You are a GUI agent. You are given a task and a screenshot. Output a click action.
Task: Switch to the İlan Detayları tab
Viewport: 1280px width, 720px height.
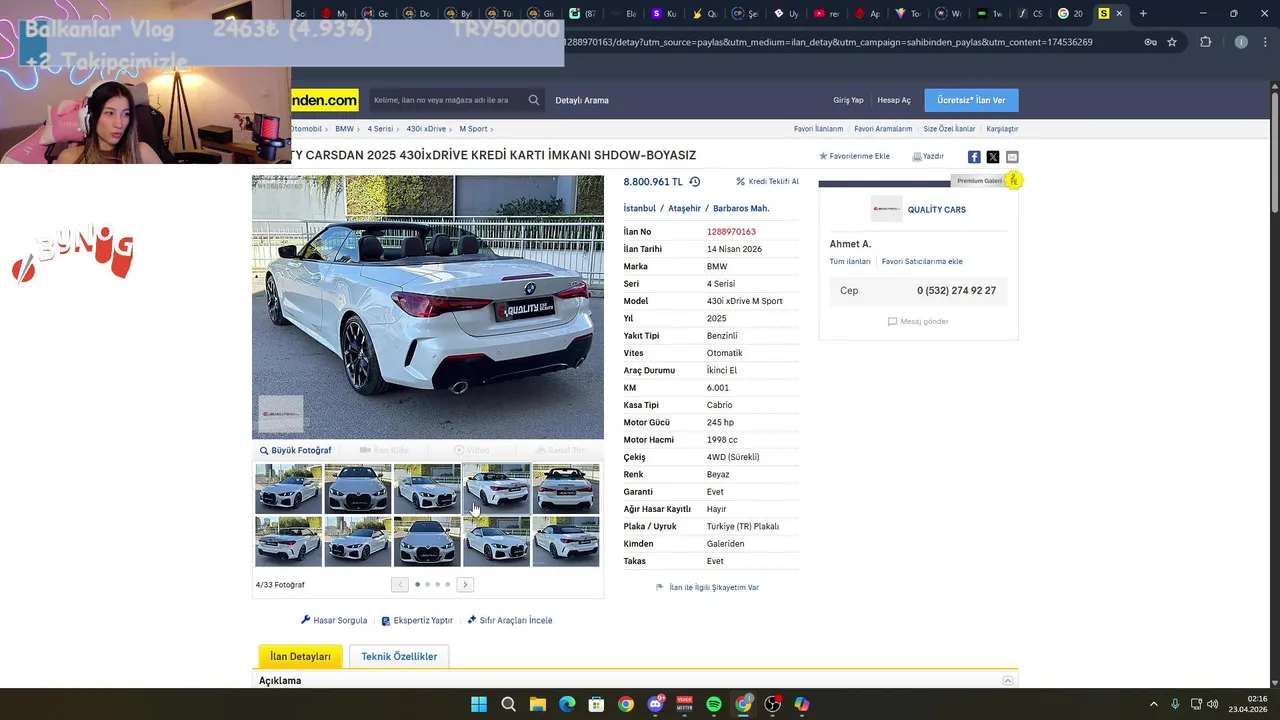pos(300,656)
